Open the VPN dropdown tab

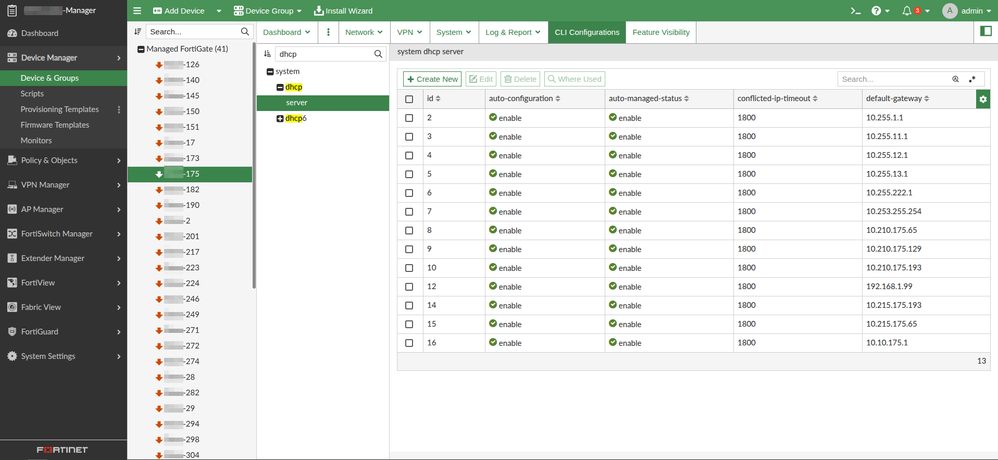pyautogui.click(x=410, y=32)
